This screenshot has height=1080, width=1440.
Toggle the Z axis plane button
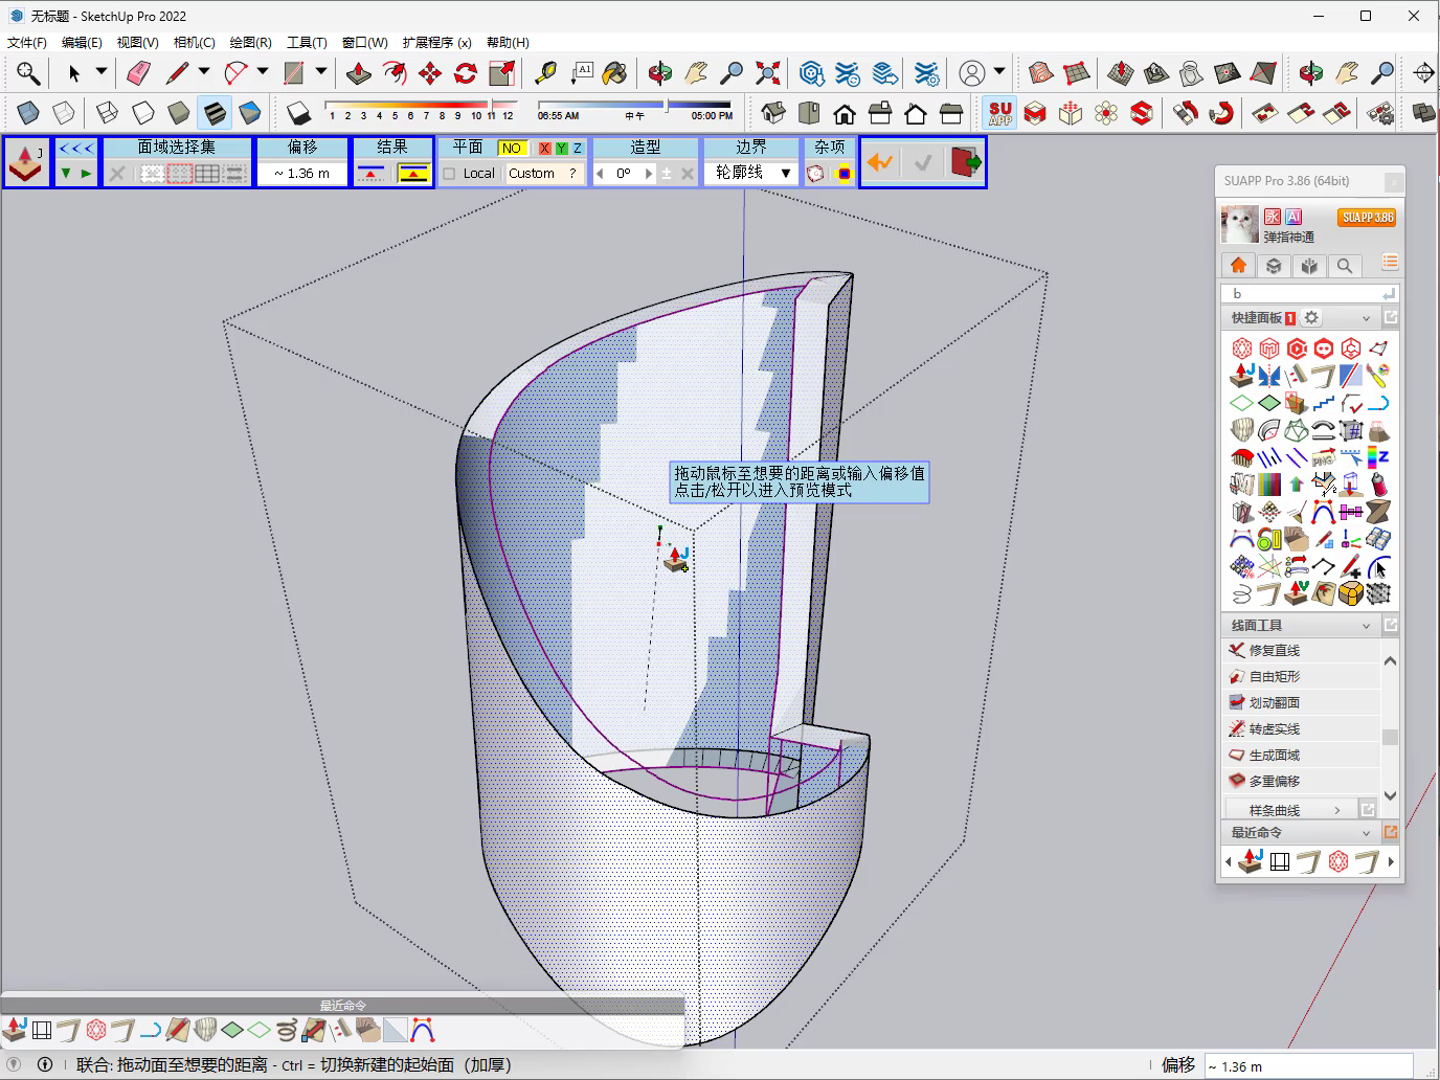coord(577,148)
